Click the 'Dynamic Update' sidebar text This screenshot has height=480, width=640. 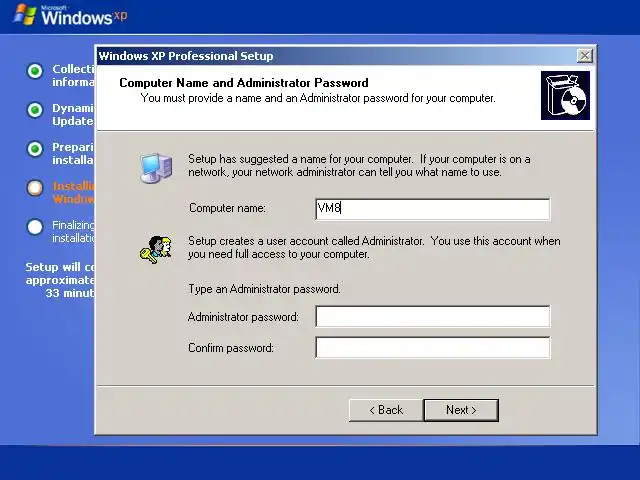[73, 115]
